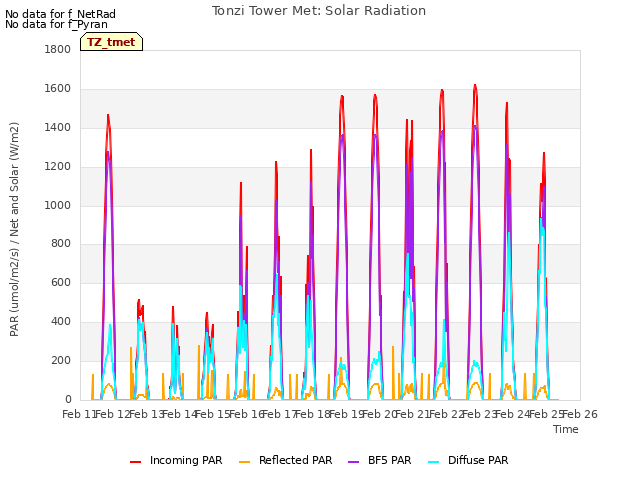The width and height of the screenshot is (640, 480).
Task: Click the y-axis title 'PAR (umol/m2/s) / Net and Solar (W/m2)'
Action: click(x=14, y=229)
